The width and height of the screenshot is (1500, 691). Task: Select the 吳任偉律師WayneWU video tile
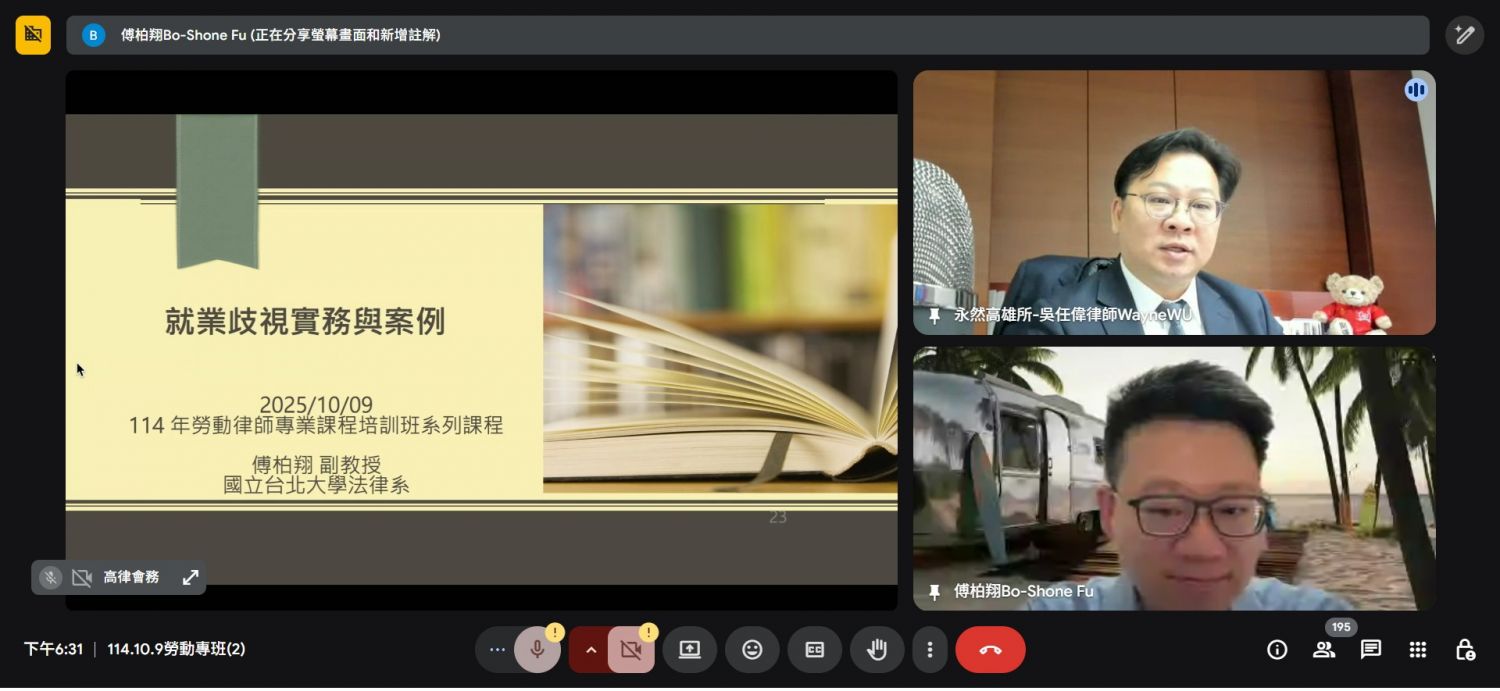click(1173, 202)
